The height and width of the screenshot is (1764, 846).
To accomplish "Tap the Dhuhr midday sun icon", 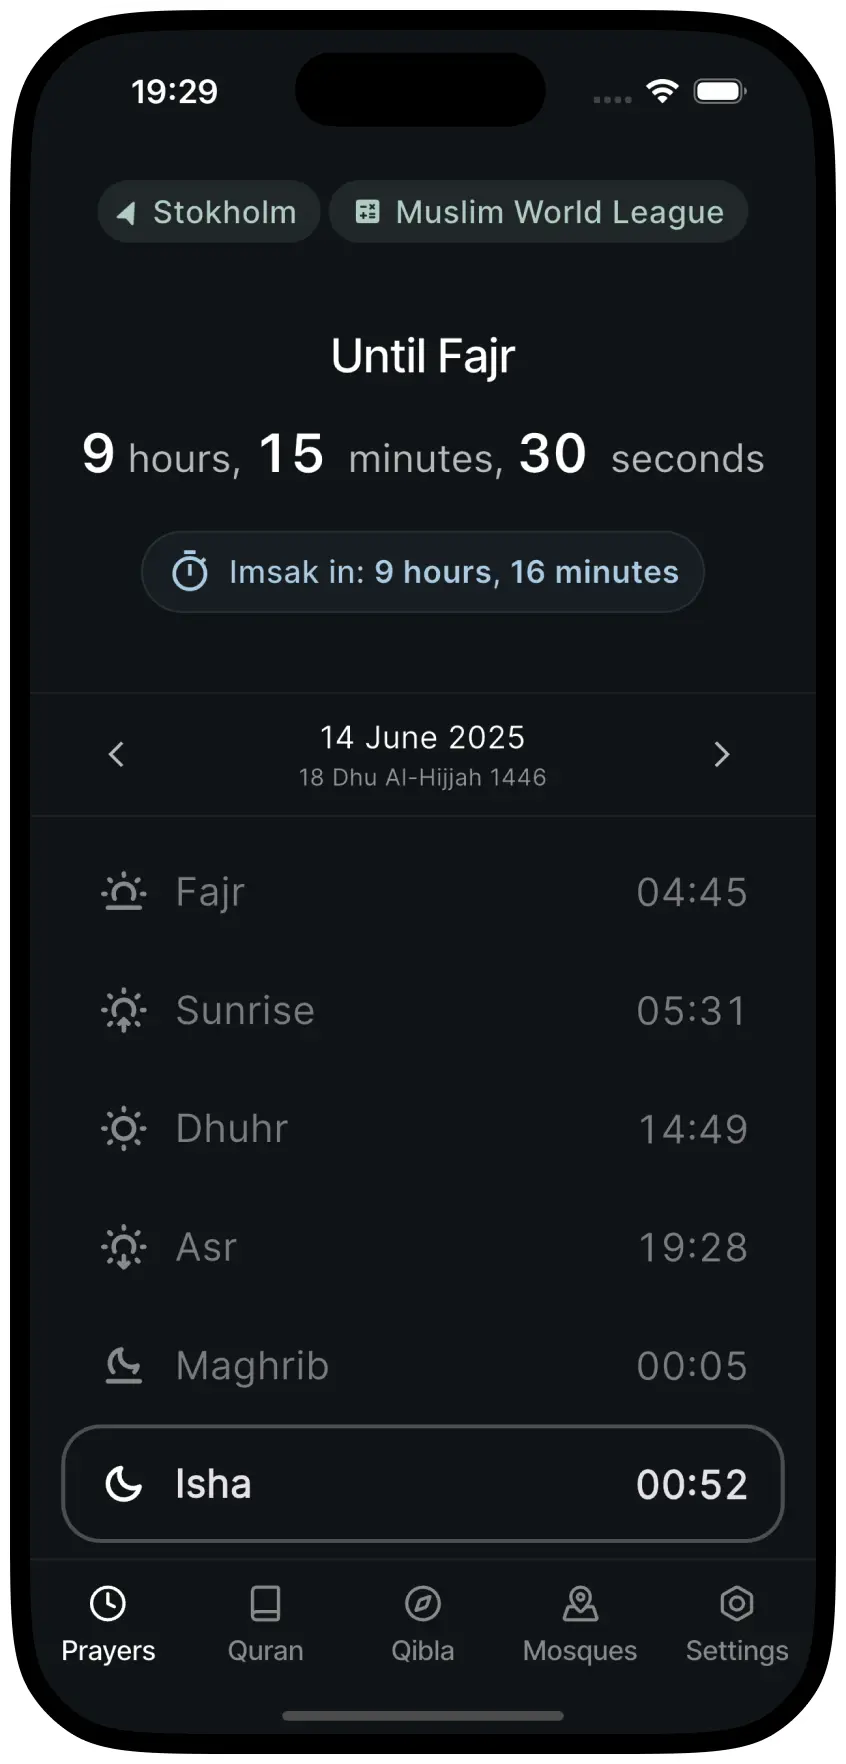I will click(124, 1129).
